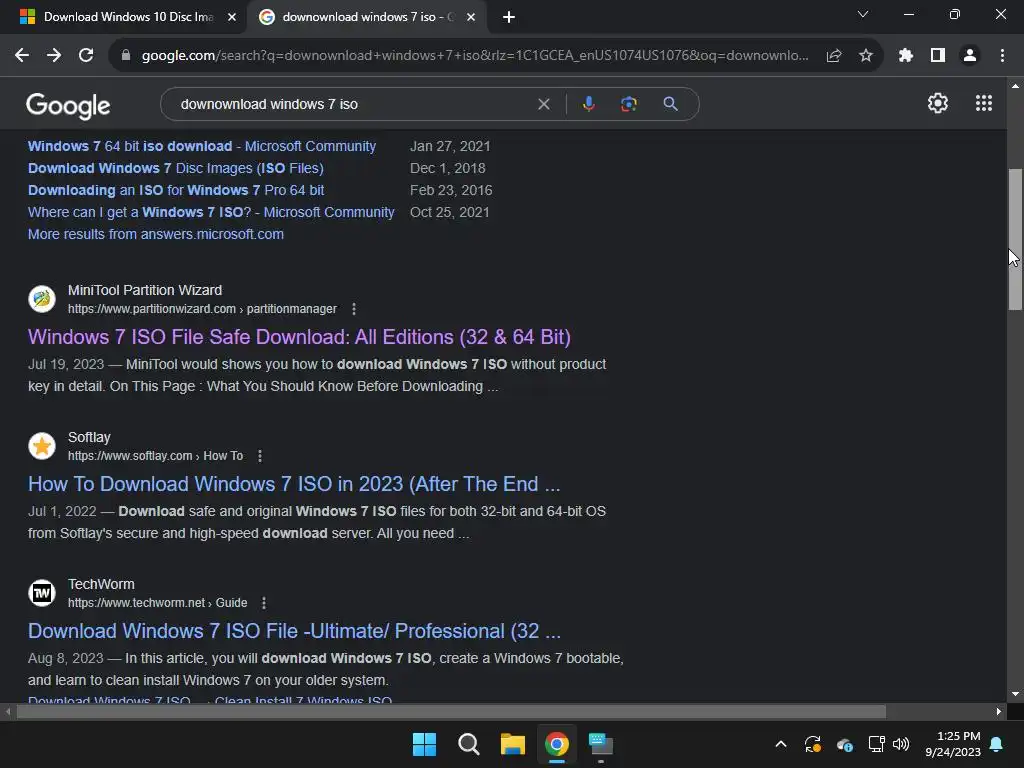Switch to the Download Windows 10 Disc Image tab
This screenshot has height=768, width=1024.
point(128,17)
